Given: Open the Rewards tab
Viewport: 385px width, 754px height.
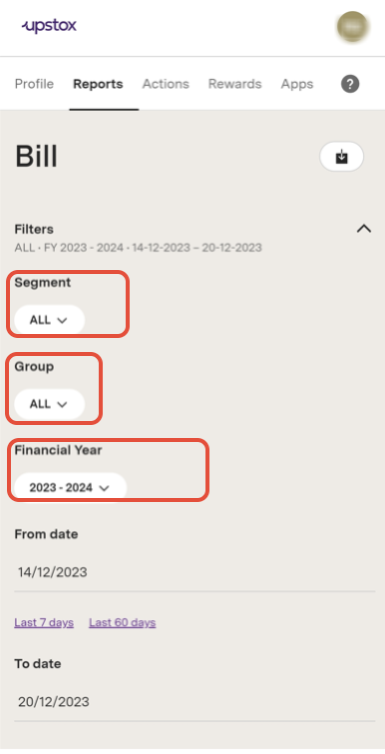Looking at the screenshot, I should (235, 84).
